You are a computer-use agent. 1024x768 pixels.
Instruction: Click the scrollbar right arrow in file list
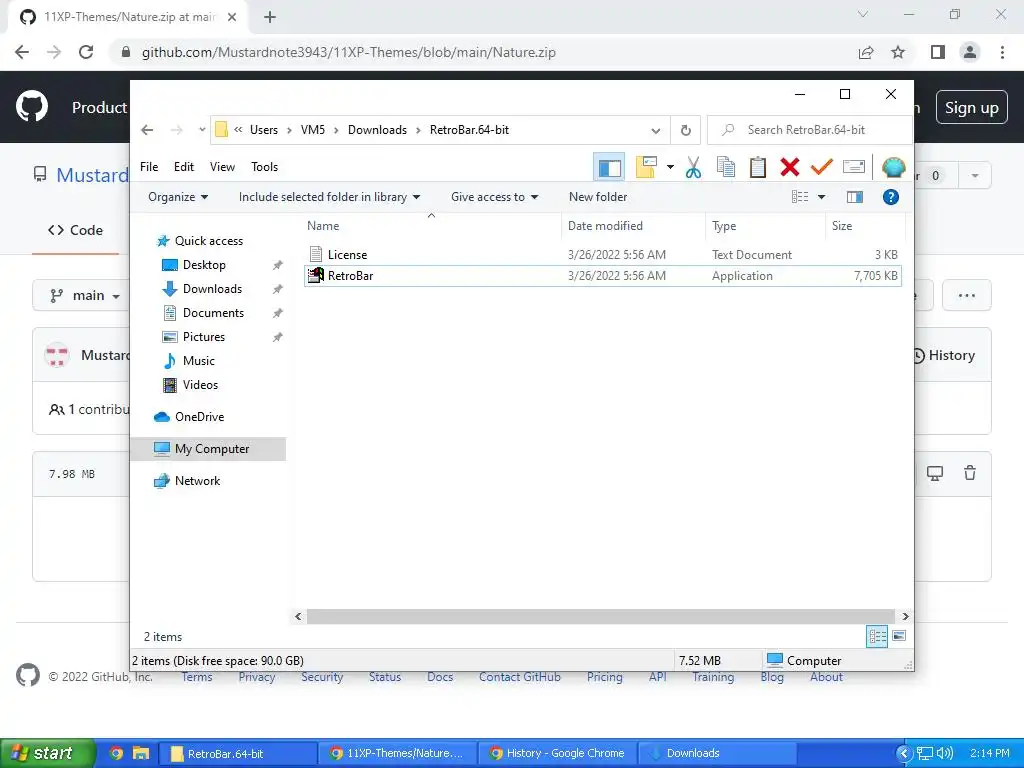tap(905, 616)
